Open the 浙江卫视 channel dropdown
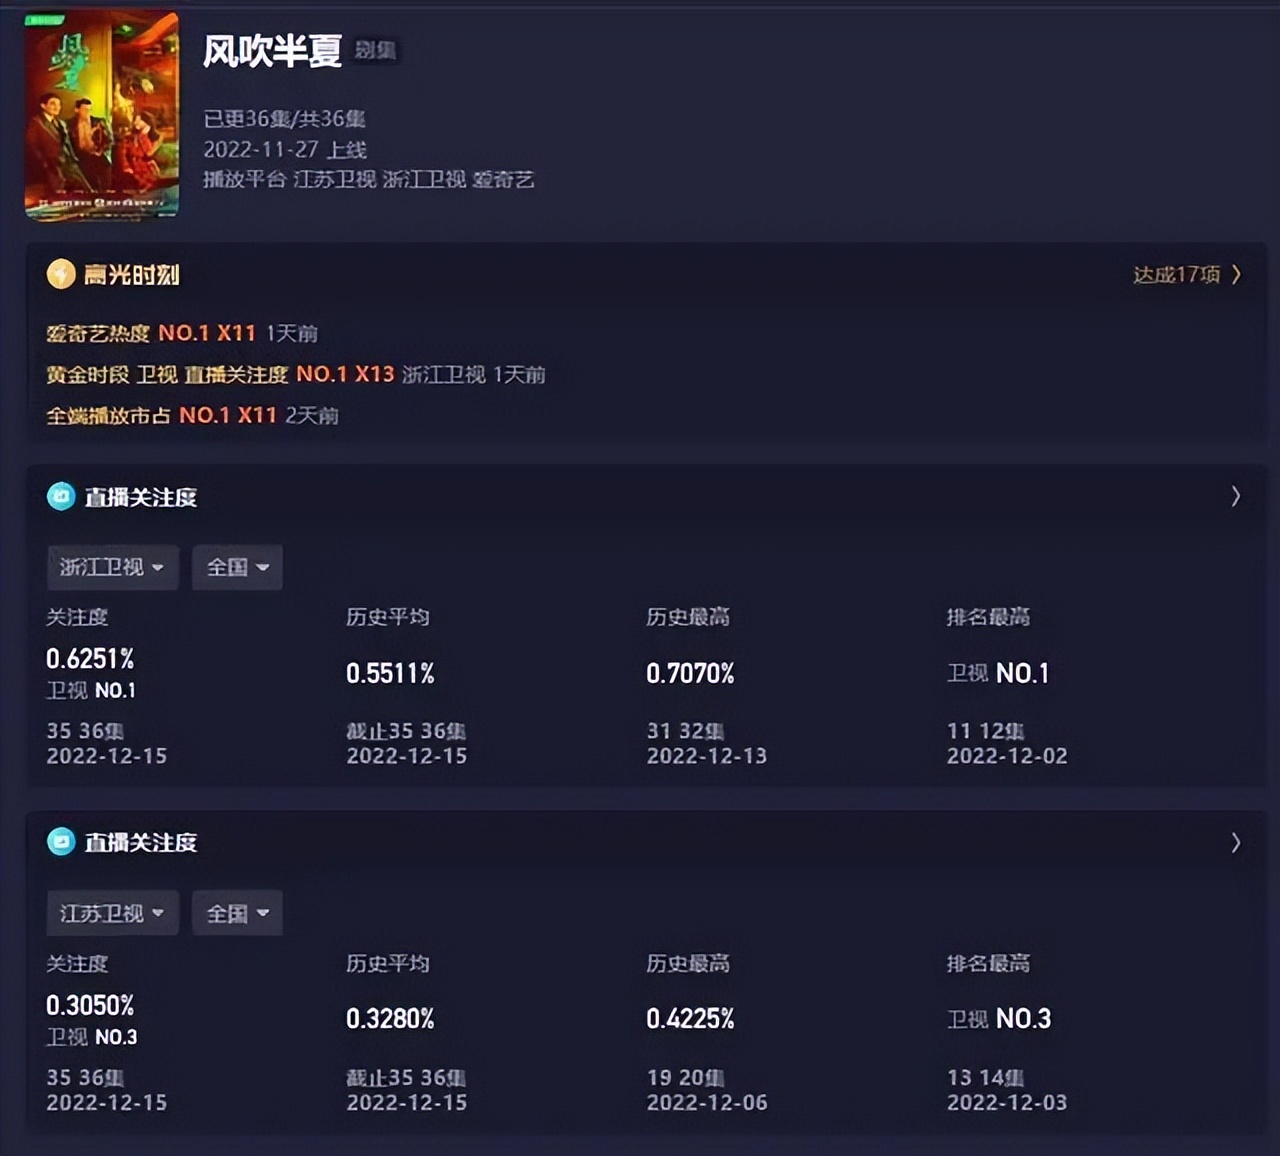 [x=112, y=567]
